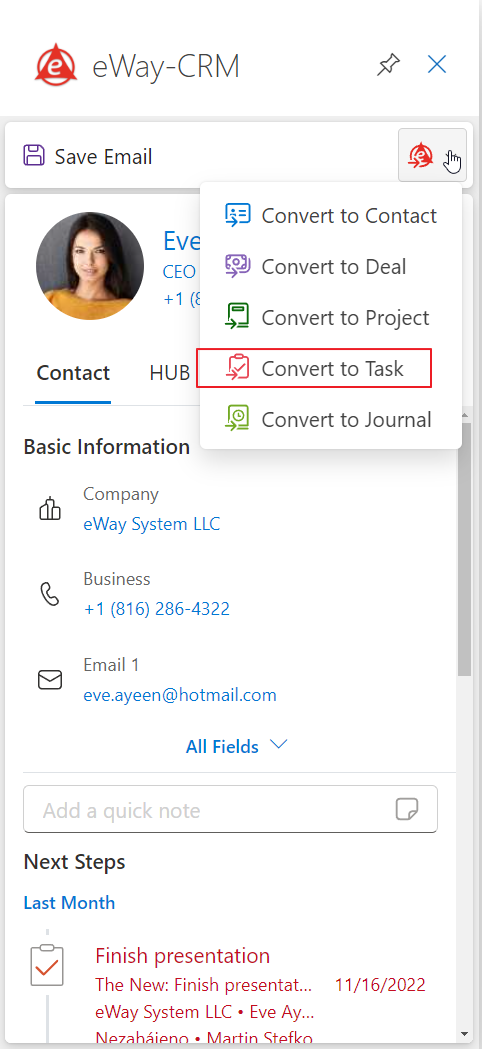The image size is (482, 1049).
Task: Choose Convert to Project
Action: pyautogui.click(x=331, y=318)
